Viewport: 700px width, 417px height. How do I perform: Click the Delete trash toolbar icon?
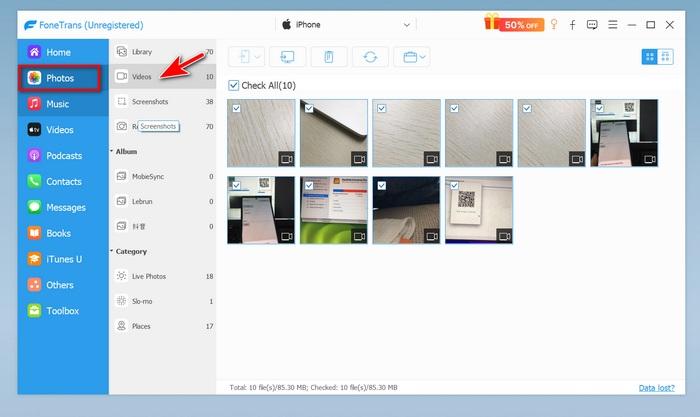328,57
